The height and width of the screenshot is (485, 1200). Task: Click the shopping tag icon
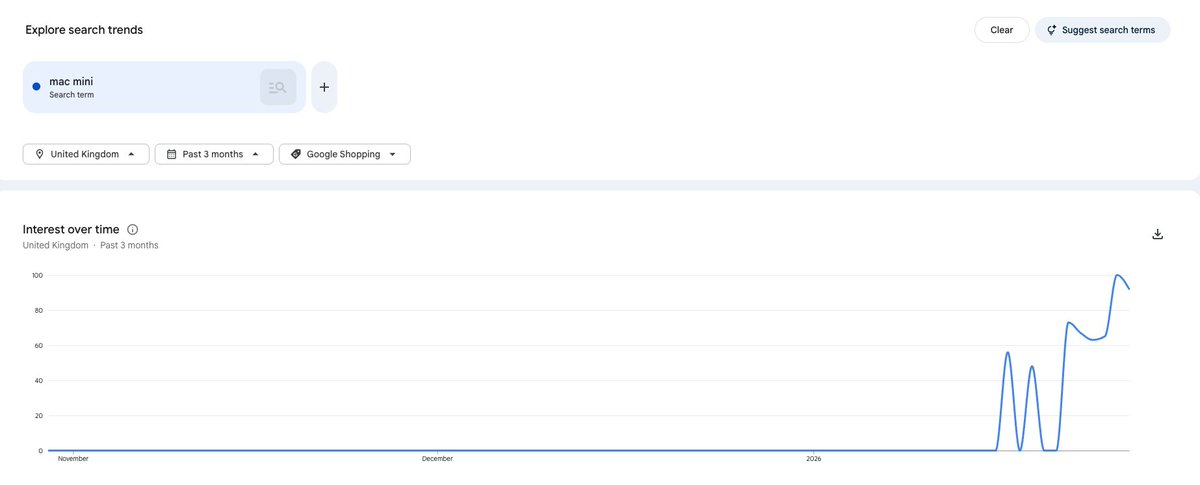[296, 154]
